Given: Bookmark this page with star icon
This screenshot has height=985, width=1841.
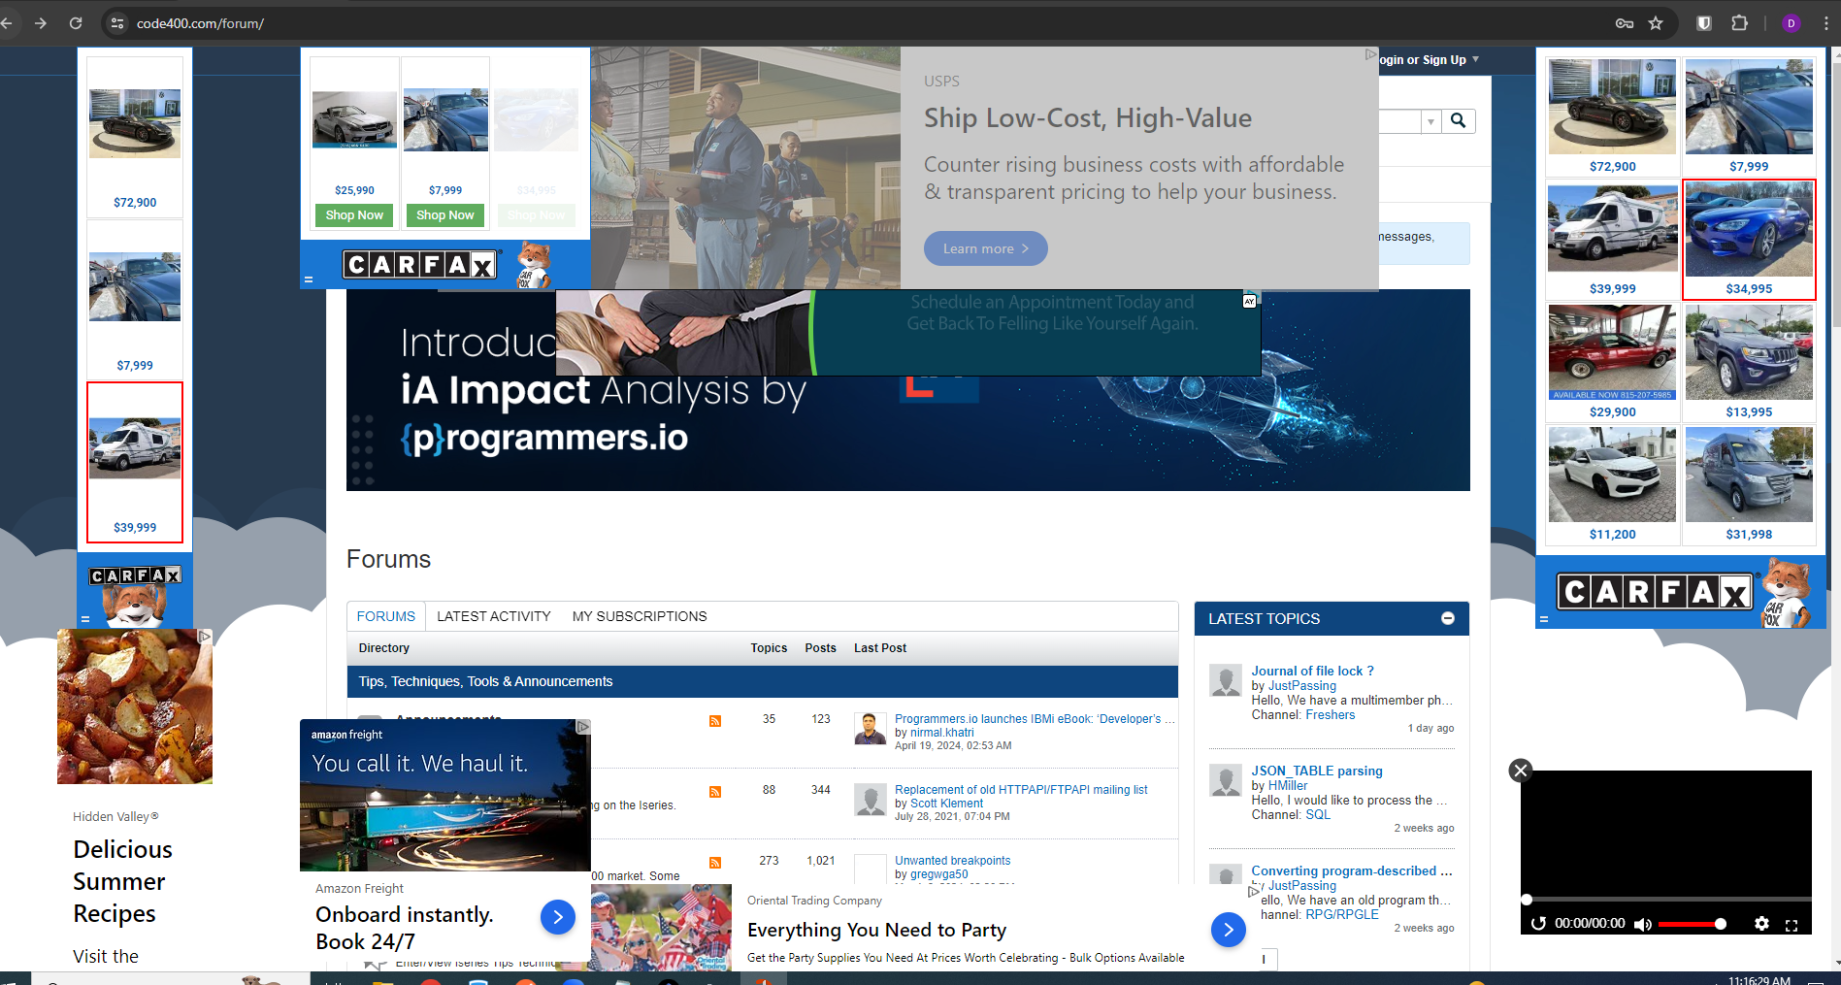Looking at the screenshot, I should pos(1656,23).
